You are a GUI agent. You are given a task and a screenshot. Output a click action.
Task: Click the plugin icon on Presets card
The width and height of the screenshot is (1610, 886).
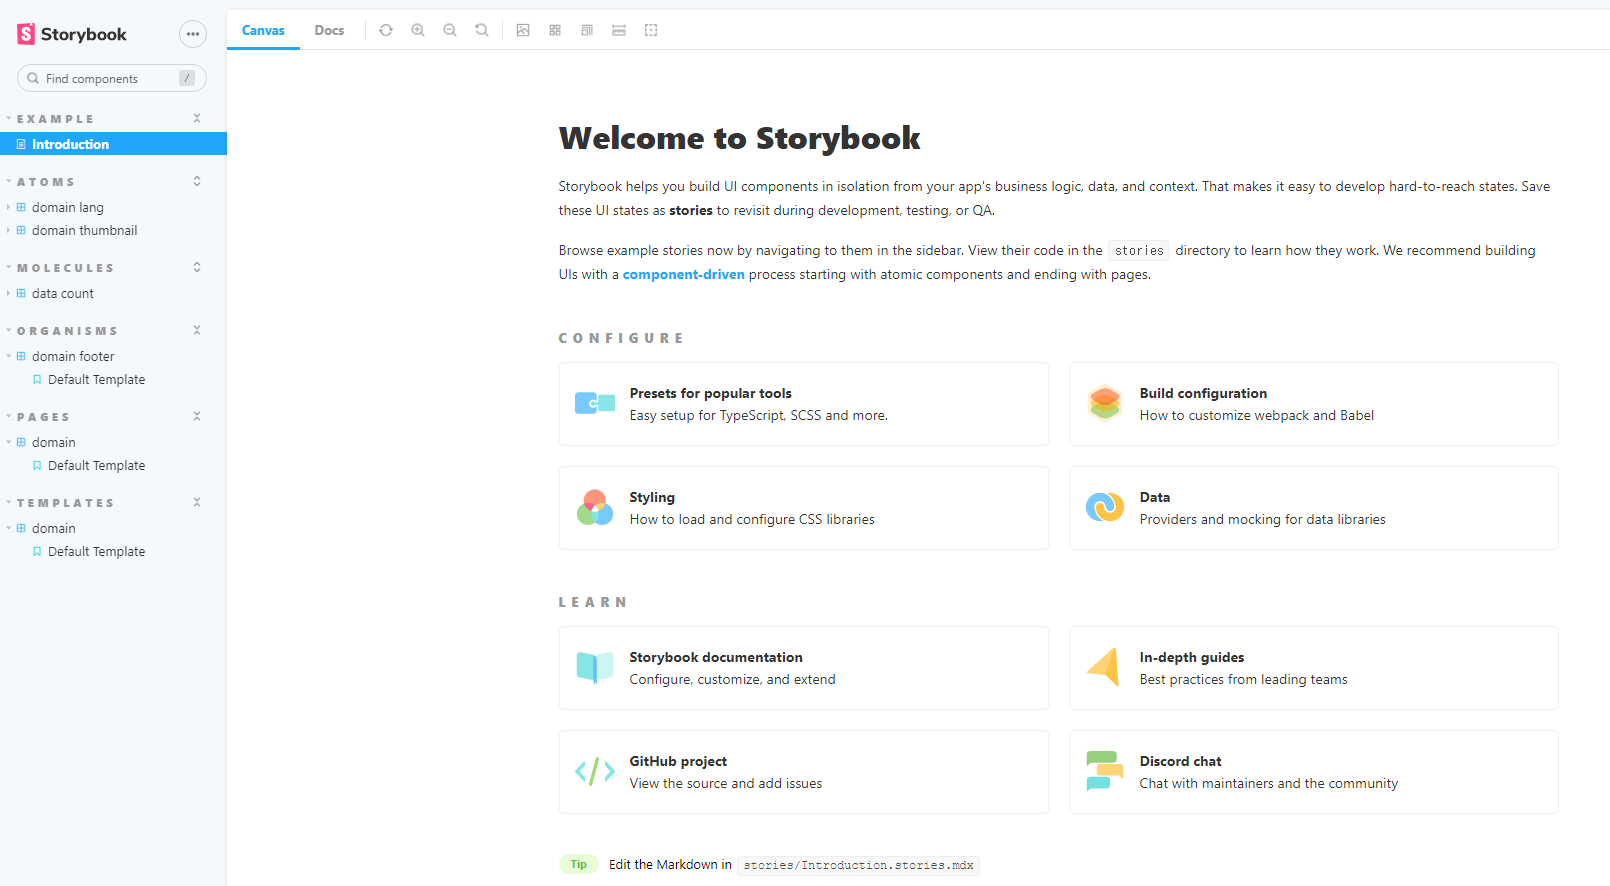[x=595, y=404]
